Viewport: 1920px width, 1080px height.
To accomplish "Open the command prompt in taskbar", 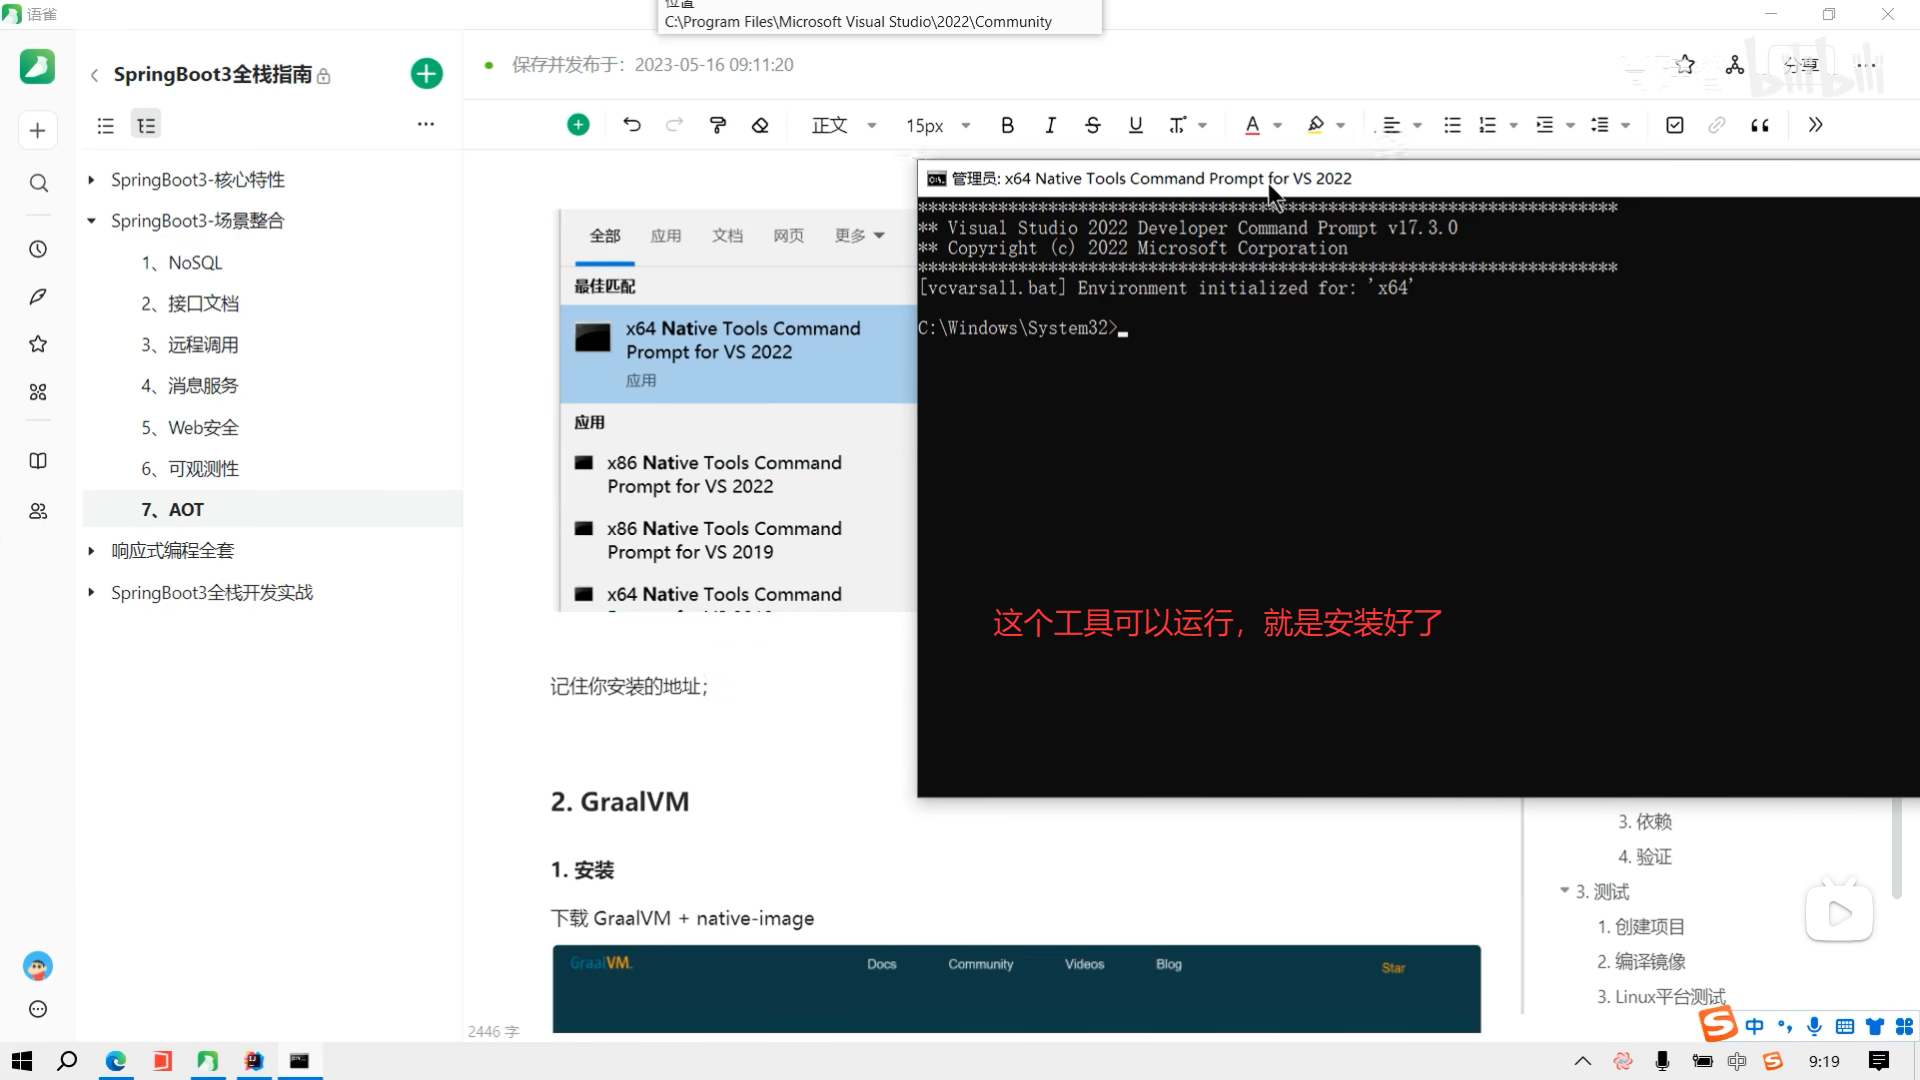I will pos(299,1061).
